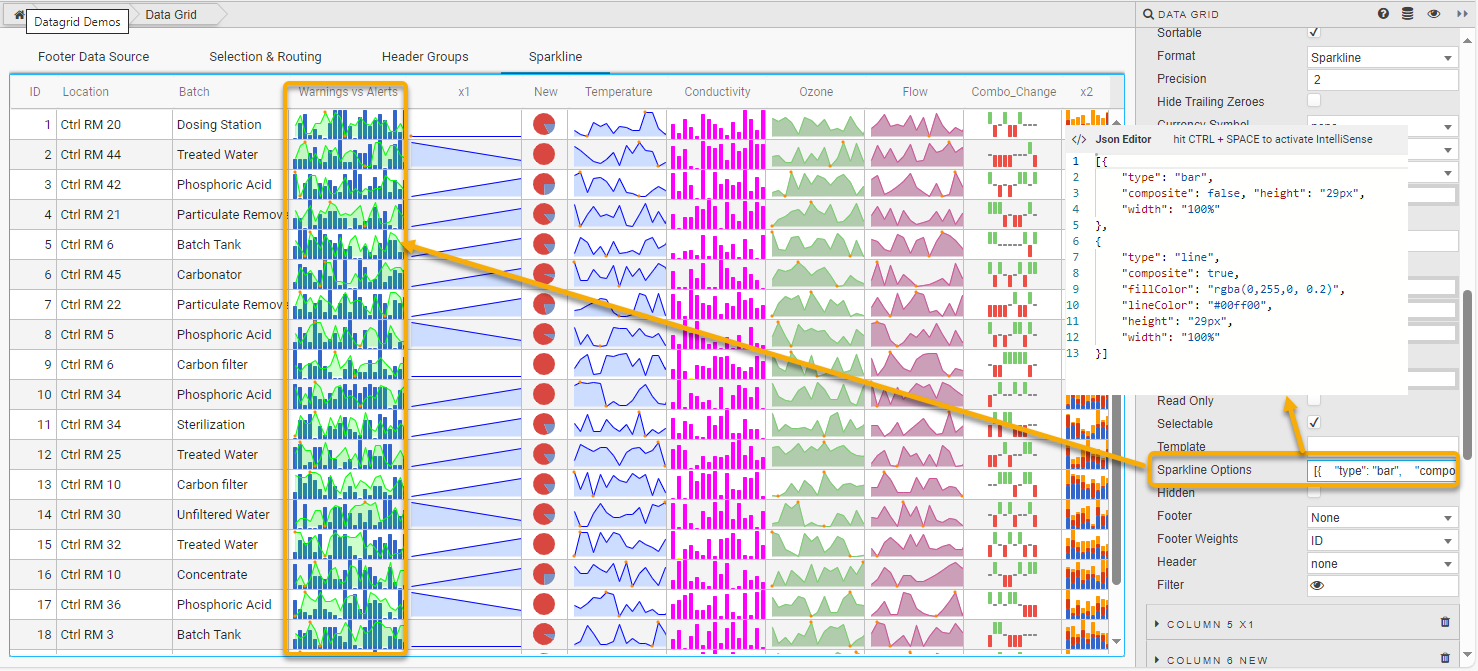
Task: Enable Hide Trailing Zeroes
Action: (x=1313, y=101)
